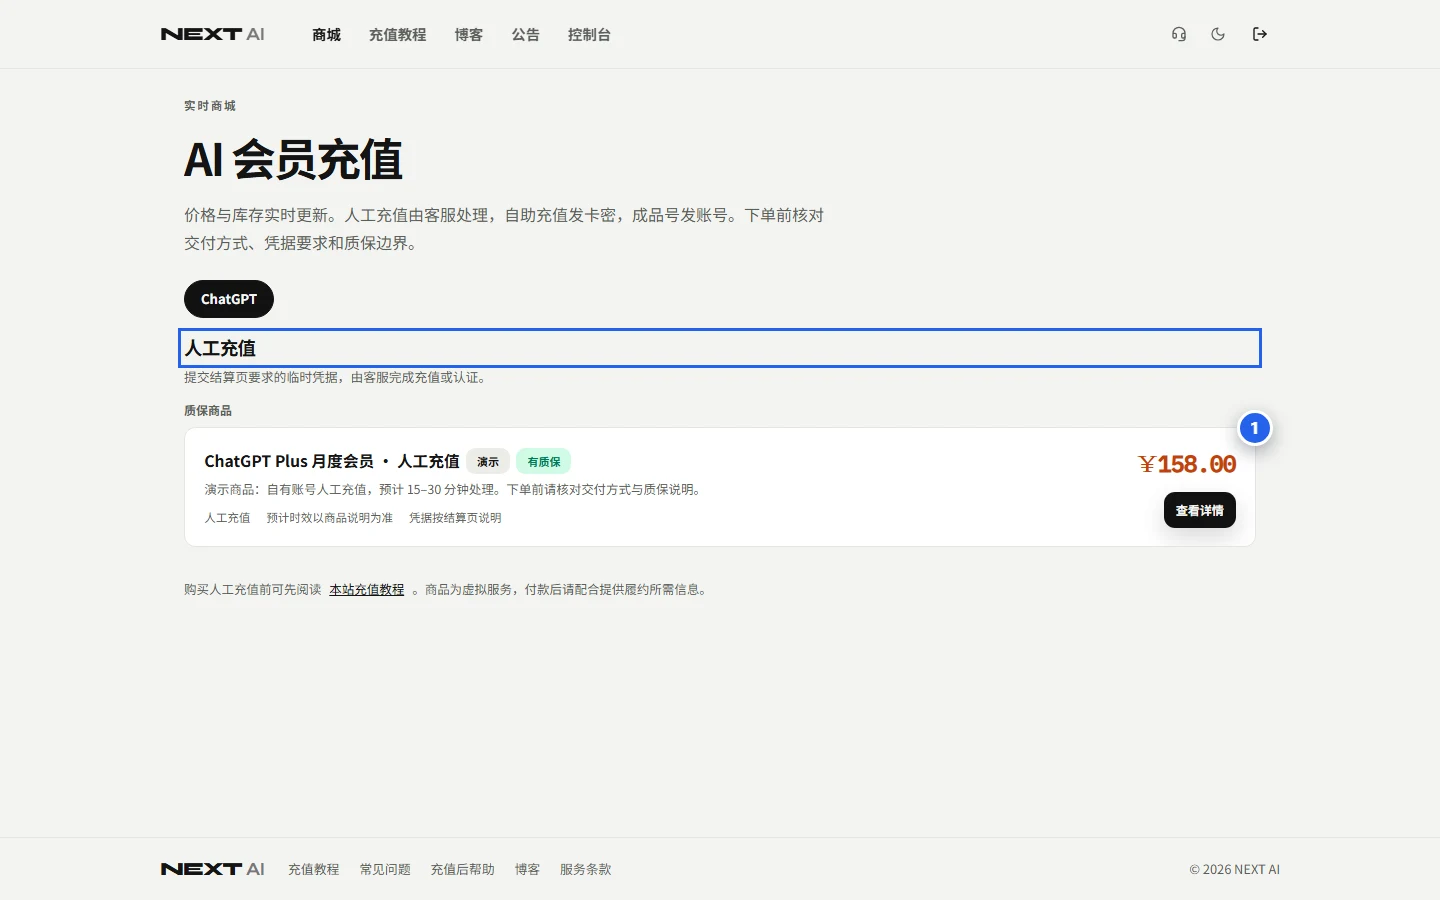This screenshot has height=900, width=1440.
Task: Click the product description starting 演示商品
Action: [x=454, y=490]
